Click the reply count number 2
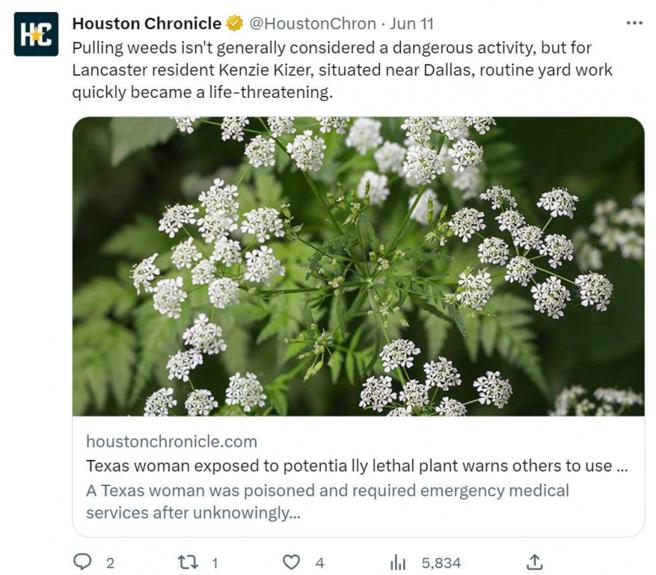Viewport: 656px width, 575px height. 110,563
